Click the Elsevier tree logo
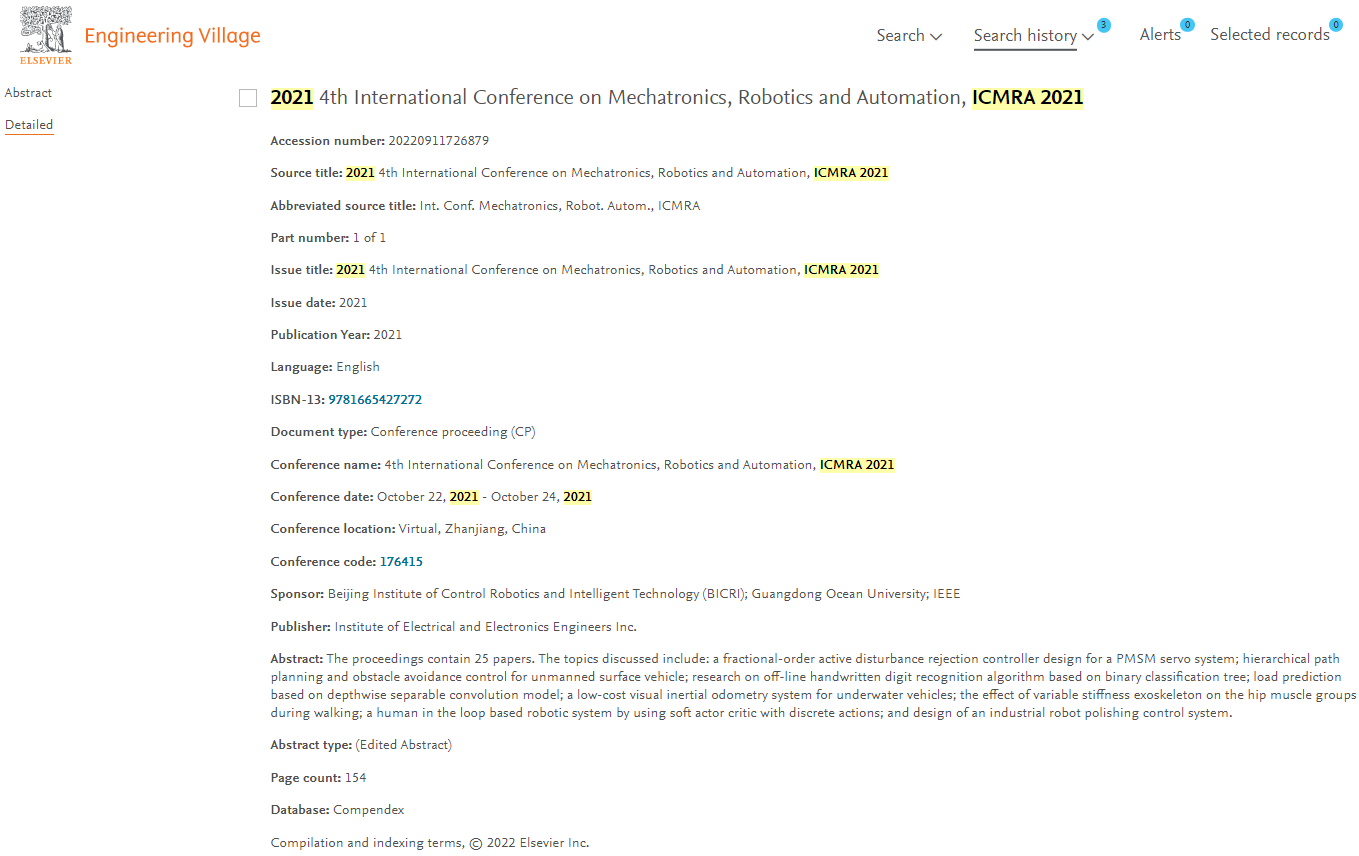Screen dimensions: 1359x856 coord(46,35)
